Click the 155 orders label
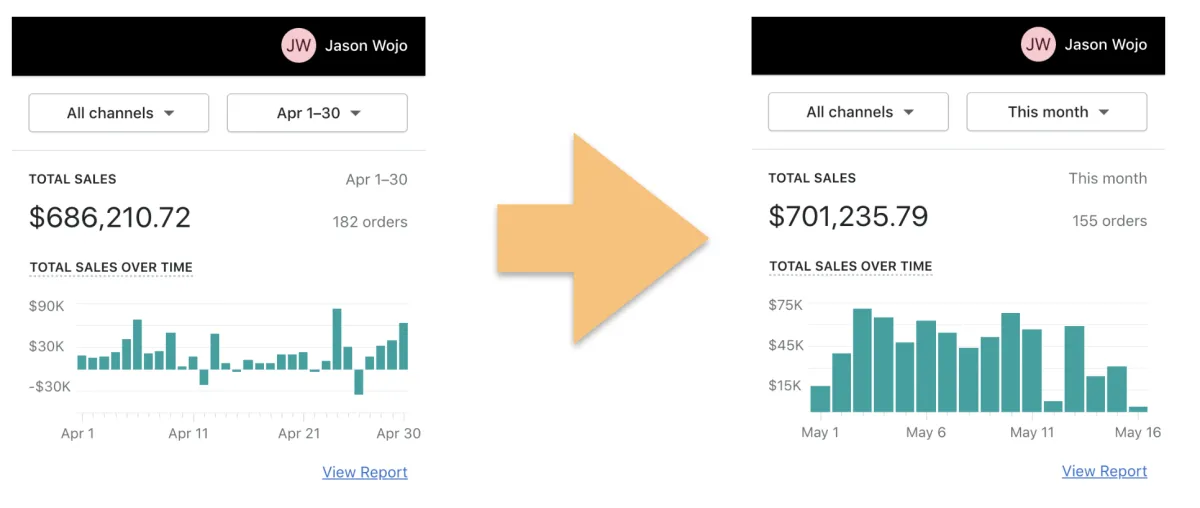1200x508 pixels. click(1109, 221)
